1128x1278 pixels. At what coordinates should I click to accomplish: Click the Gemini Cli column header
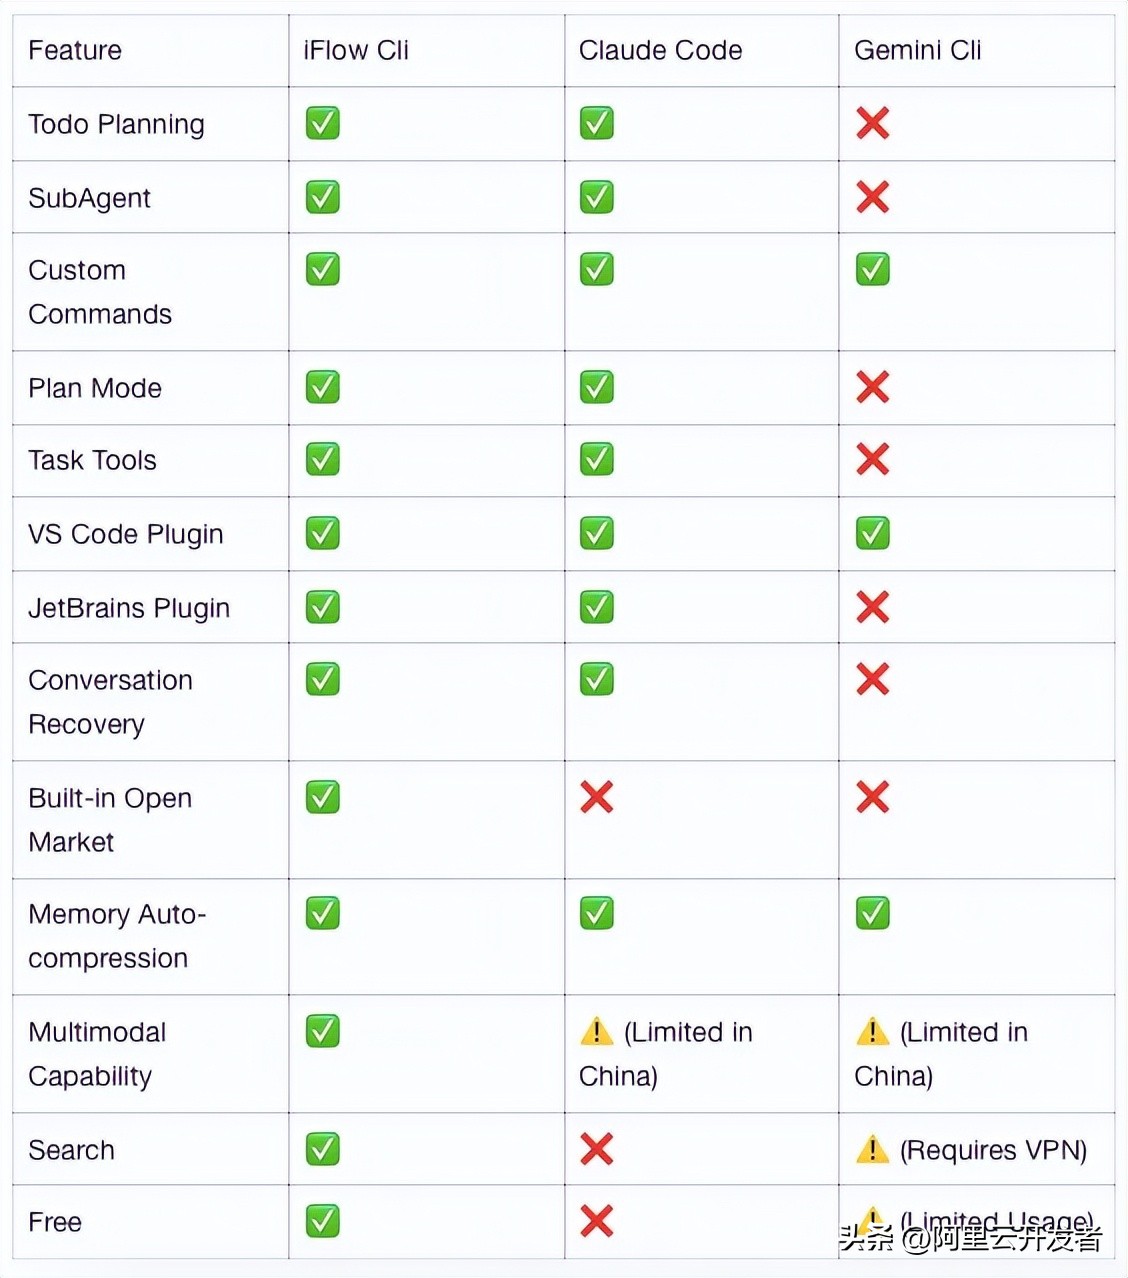917,50
